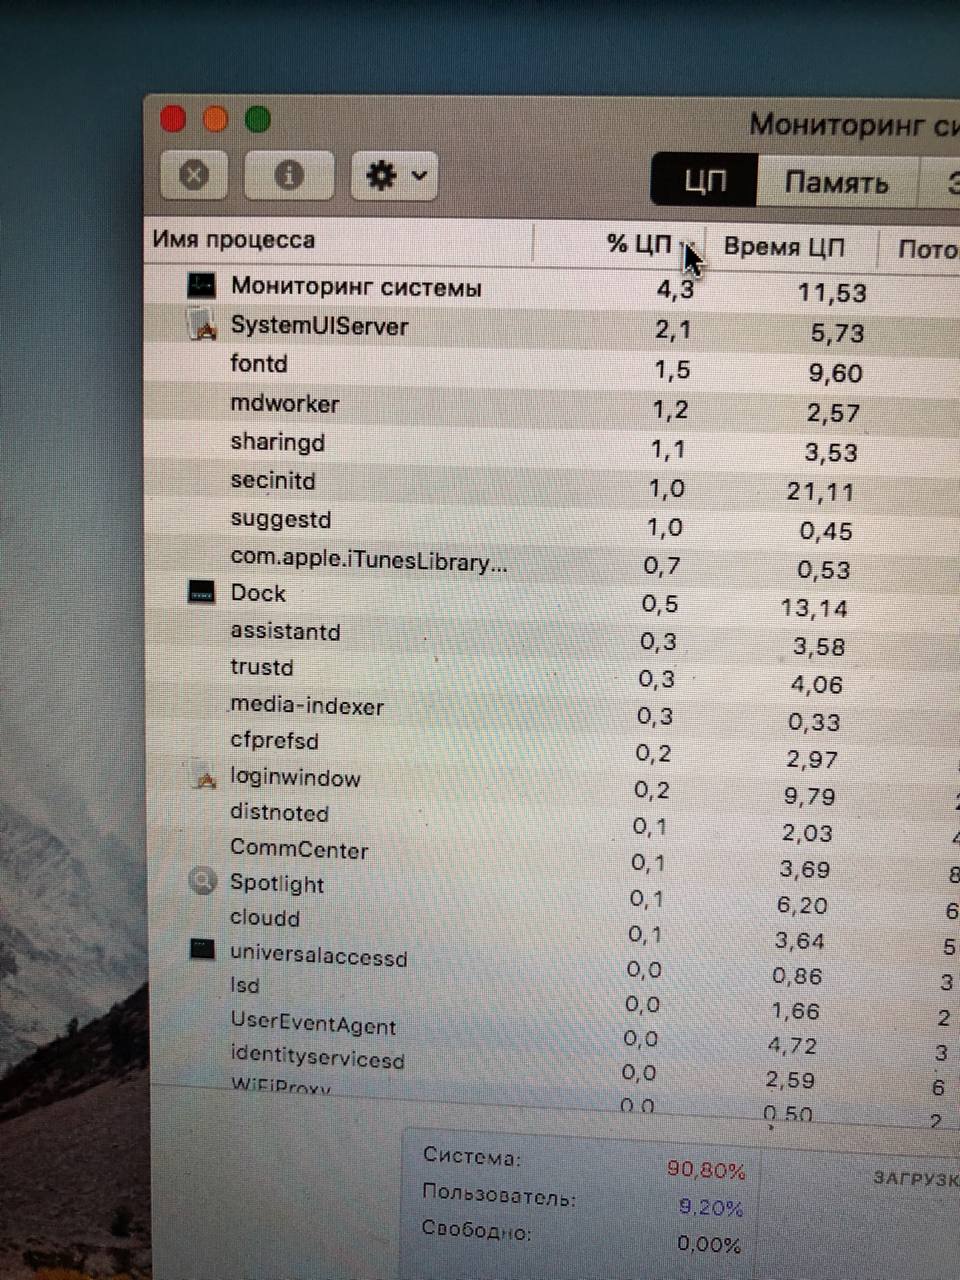Viewport: 960px width, 1280px height.
Task: Select the lsd process
Action: pos(245,985)
